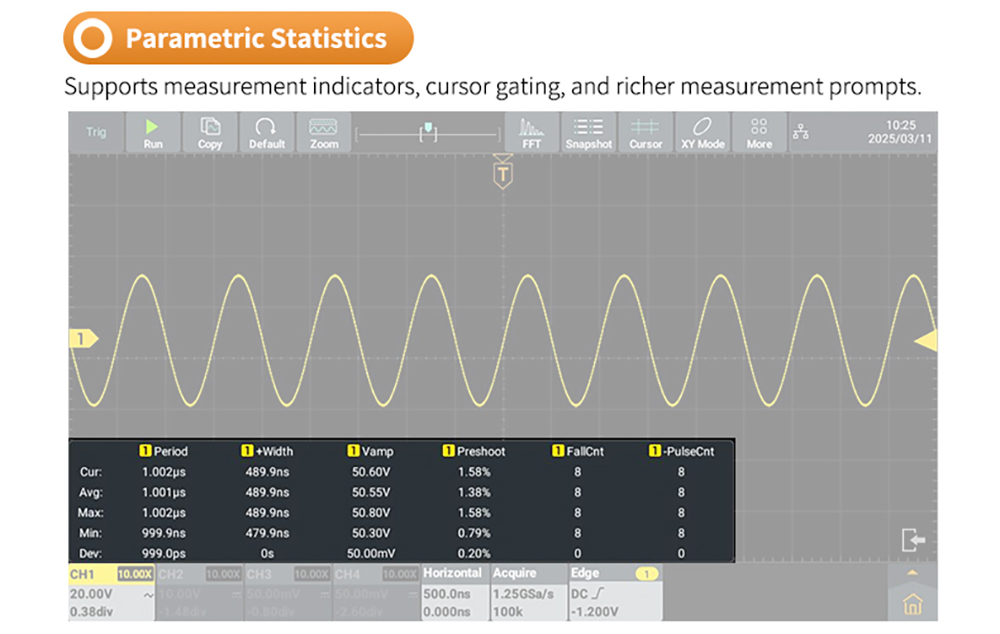The height and width of the screenshot is (634, 1000).
Task: Enable channel CH2
Action: point(197,591)
